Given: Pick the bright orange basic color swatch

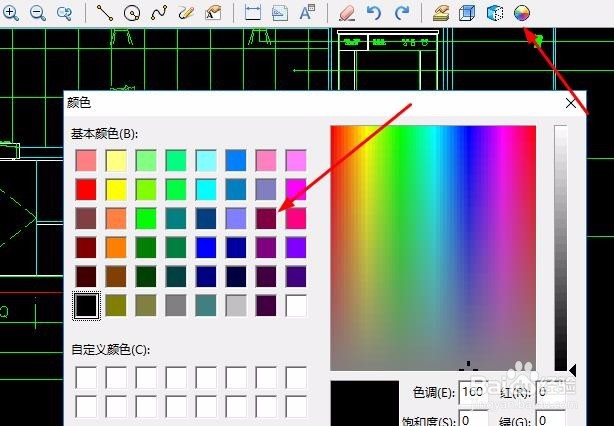Looking at the screenshot, I should click(116, 247).
